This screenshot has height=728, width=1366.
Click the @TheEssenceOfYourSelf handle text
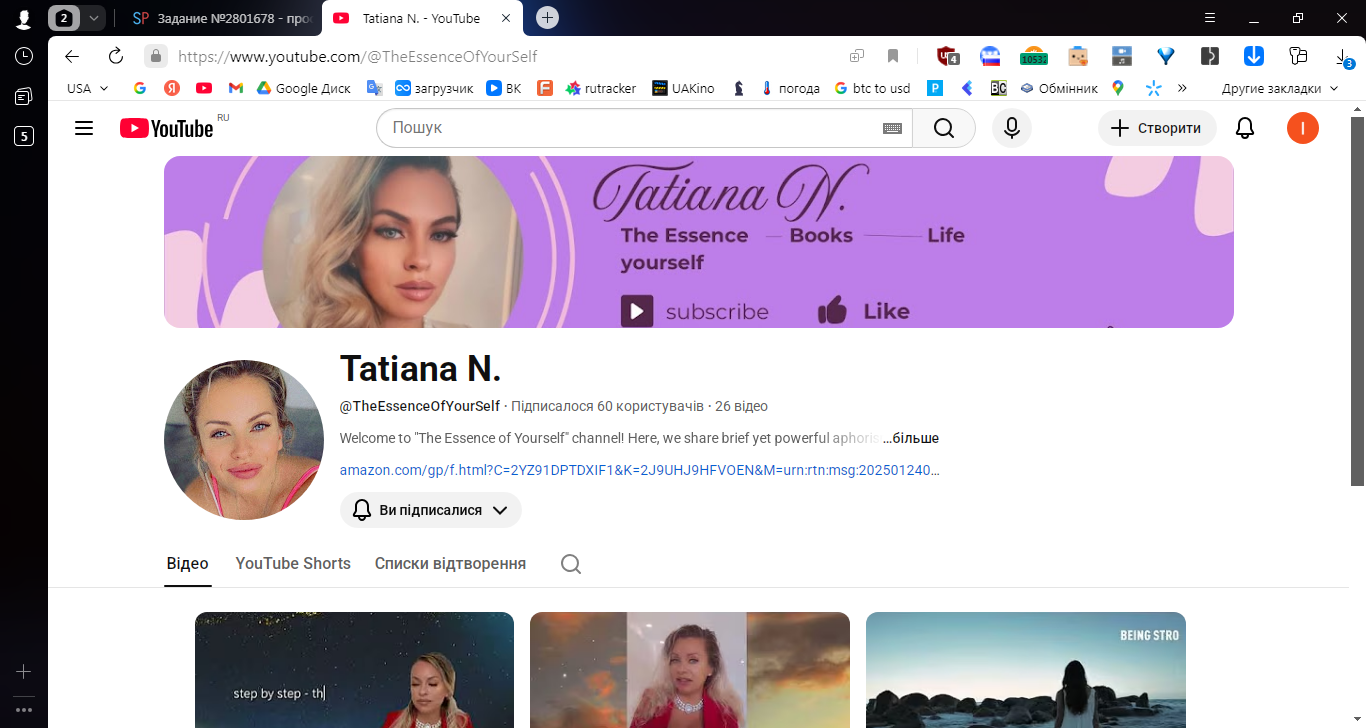coord(420,406)
